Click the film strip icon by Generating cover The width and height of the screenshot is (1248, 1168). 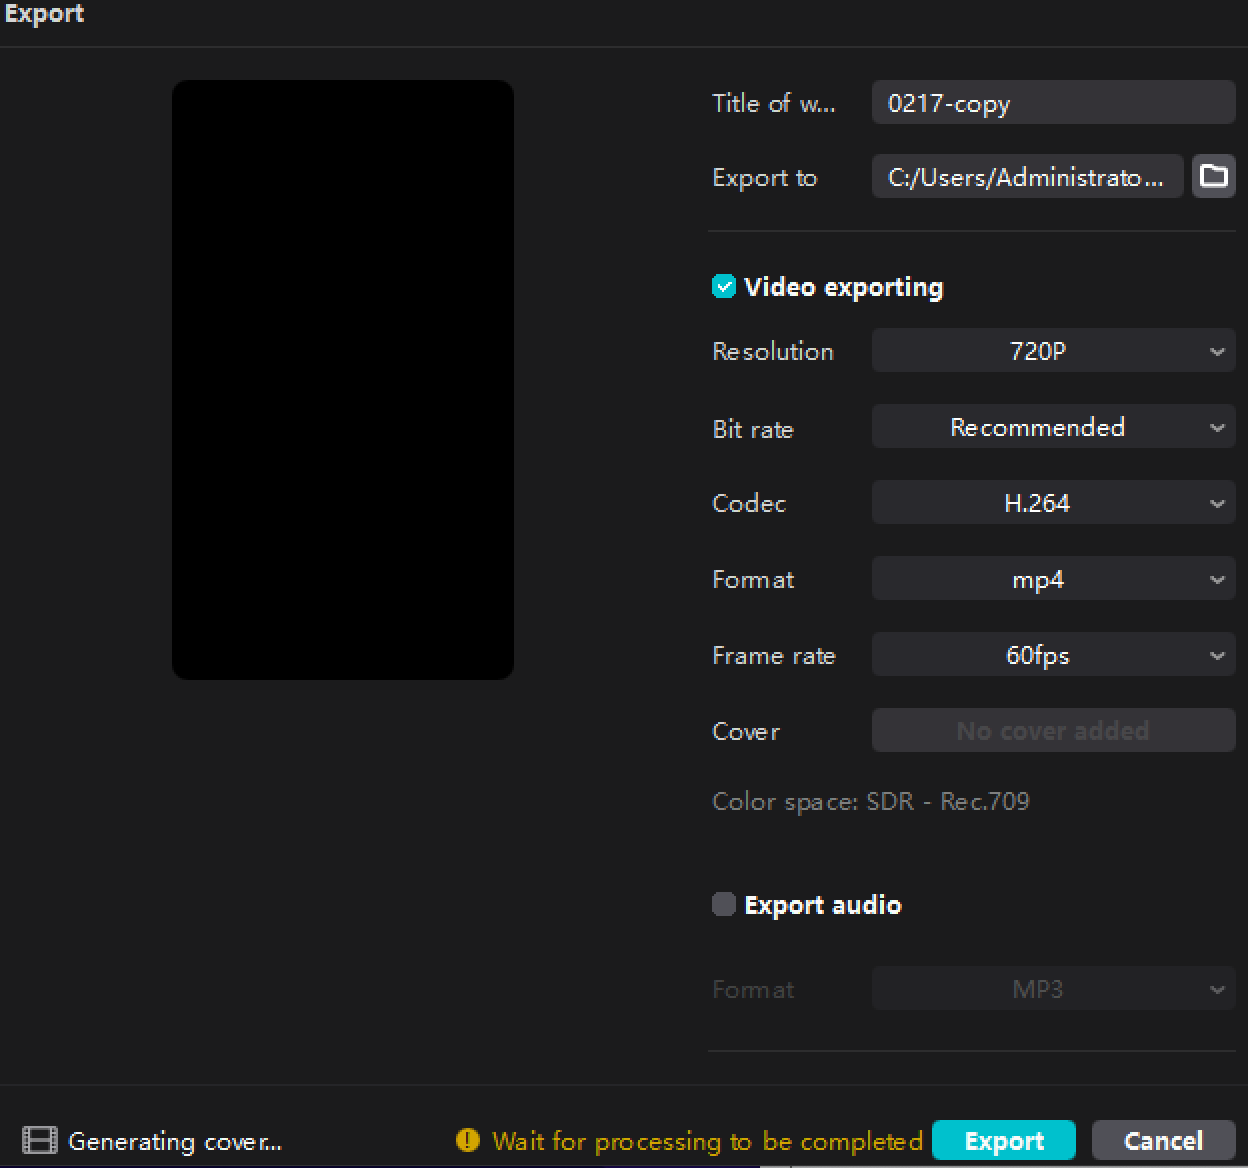[40, 1141]
